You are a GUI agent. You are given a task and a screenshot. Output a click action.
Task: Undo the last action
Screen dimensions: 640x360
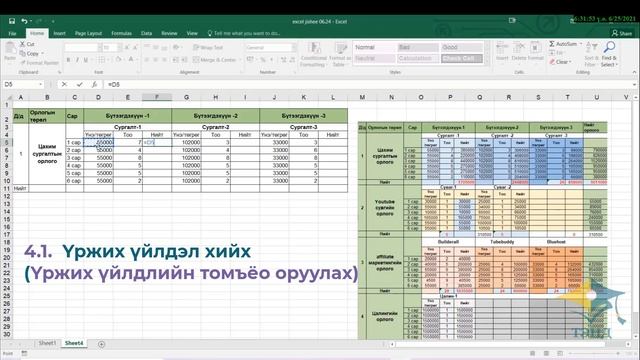pyautogui.click(x=24, y=21)
